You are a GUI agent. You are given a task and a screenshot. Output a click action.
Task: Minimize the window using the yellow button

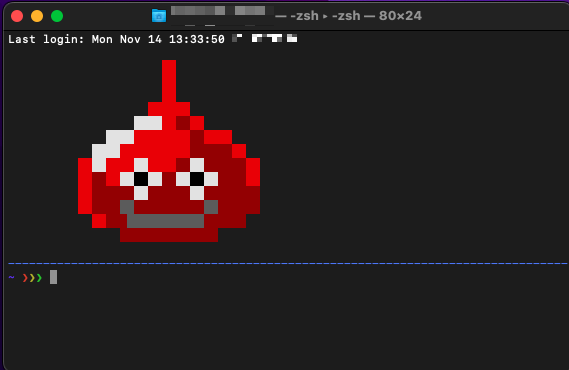pyautogui.click(x=37, y=16)
